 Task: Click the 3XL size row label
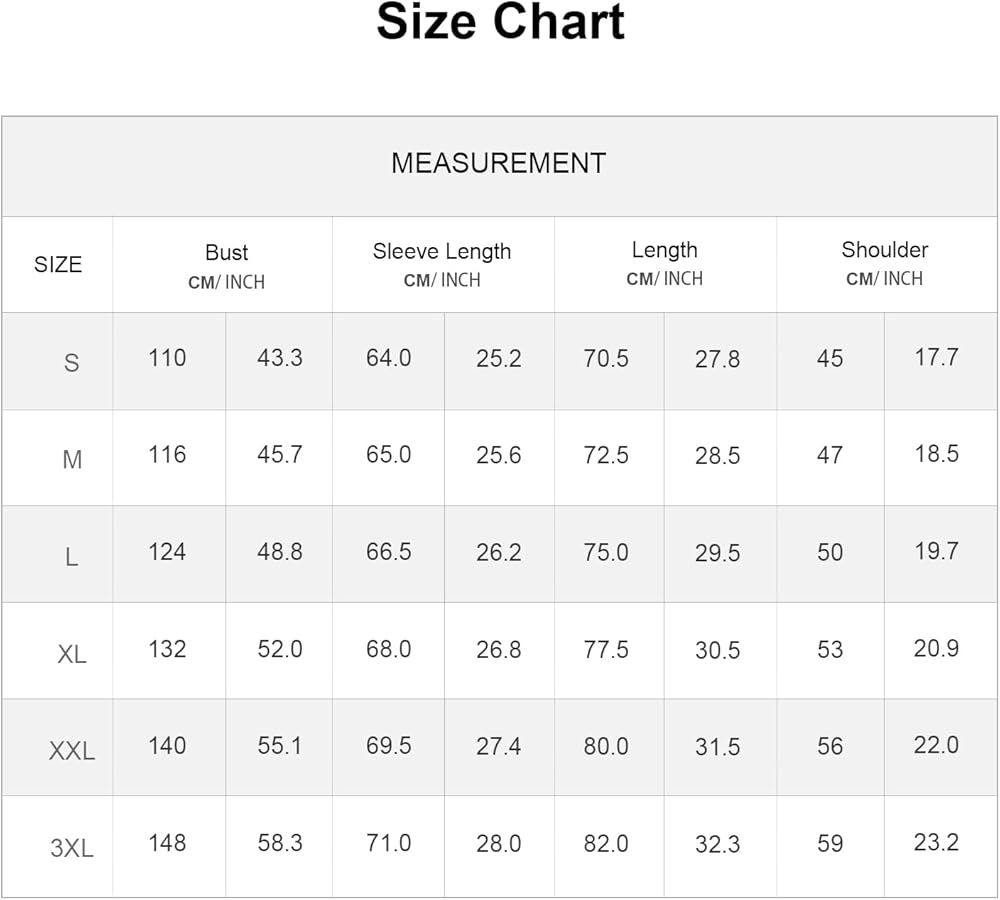[72, 849]
